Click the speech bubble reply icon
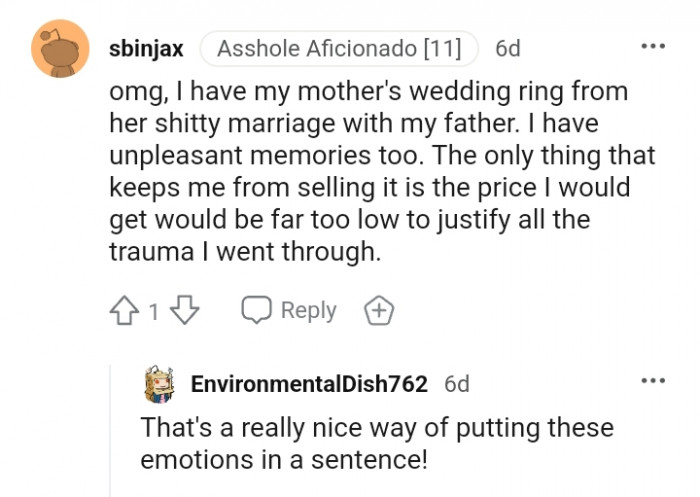700x497 pixels. point(257,311)
